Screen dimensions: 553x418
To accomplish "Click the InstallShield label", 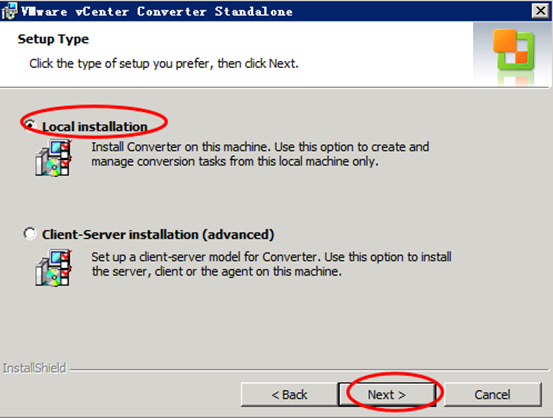I will pos(35,368).
